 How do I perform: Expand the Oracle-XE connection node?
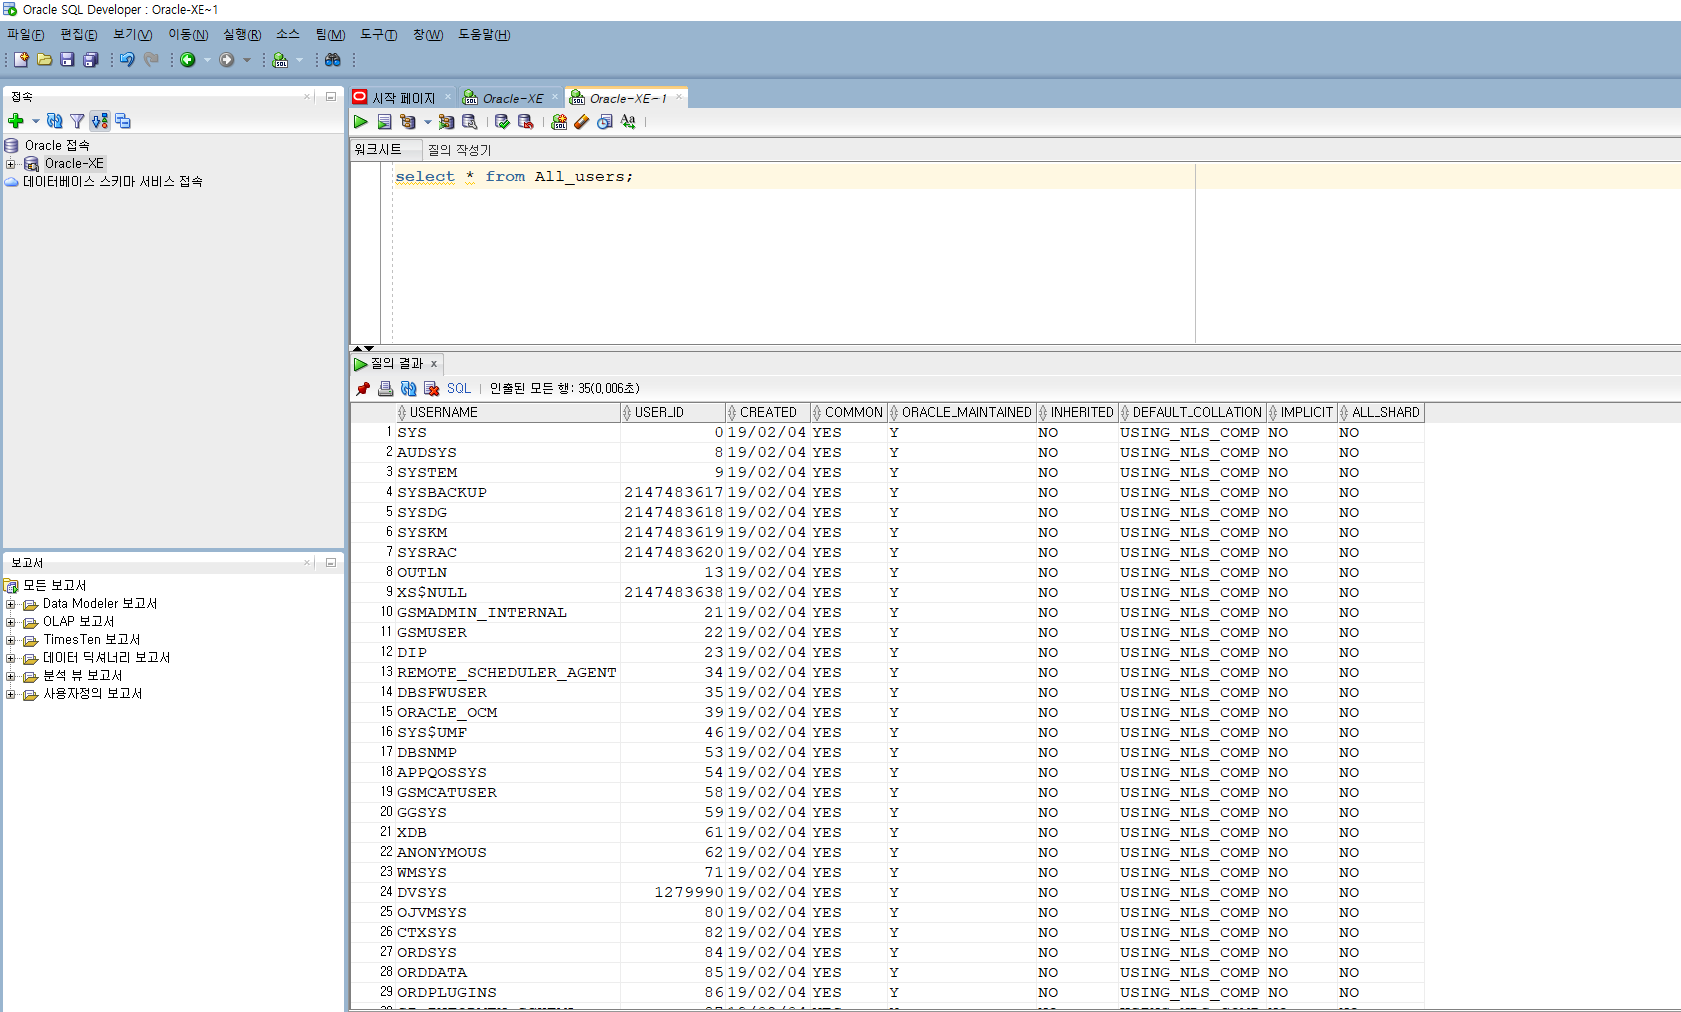coord(11,164)
